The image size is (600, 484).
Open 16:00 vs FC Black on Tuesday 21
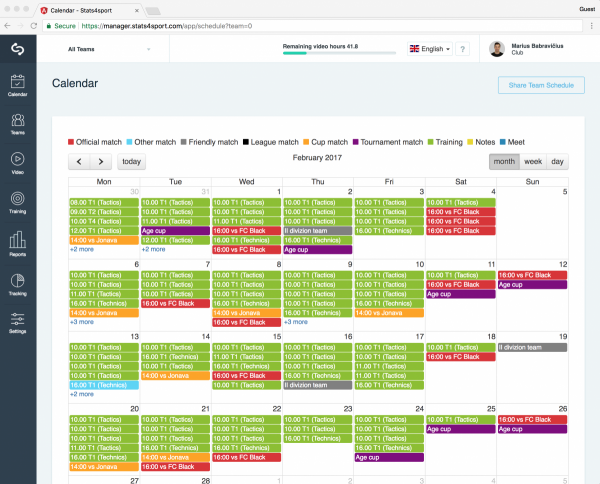176,467
